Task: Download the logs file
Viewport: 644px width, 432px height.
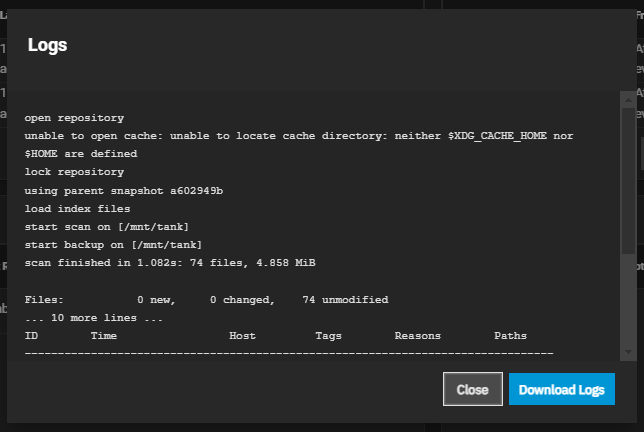Action: [561, 389]
